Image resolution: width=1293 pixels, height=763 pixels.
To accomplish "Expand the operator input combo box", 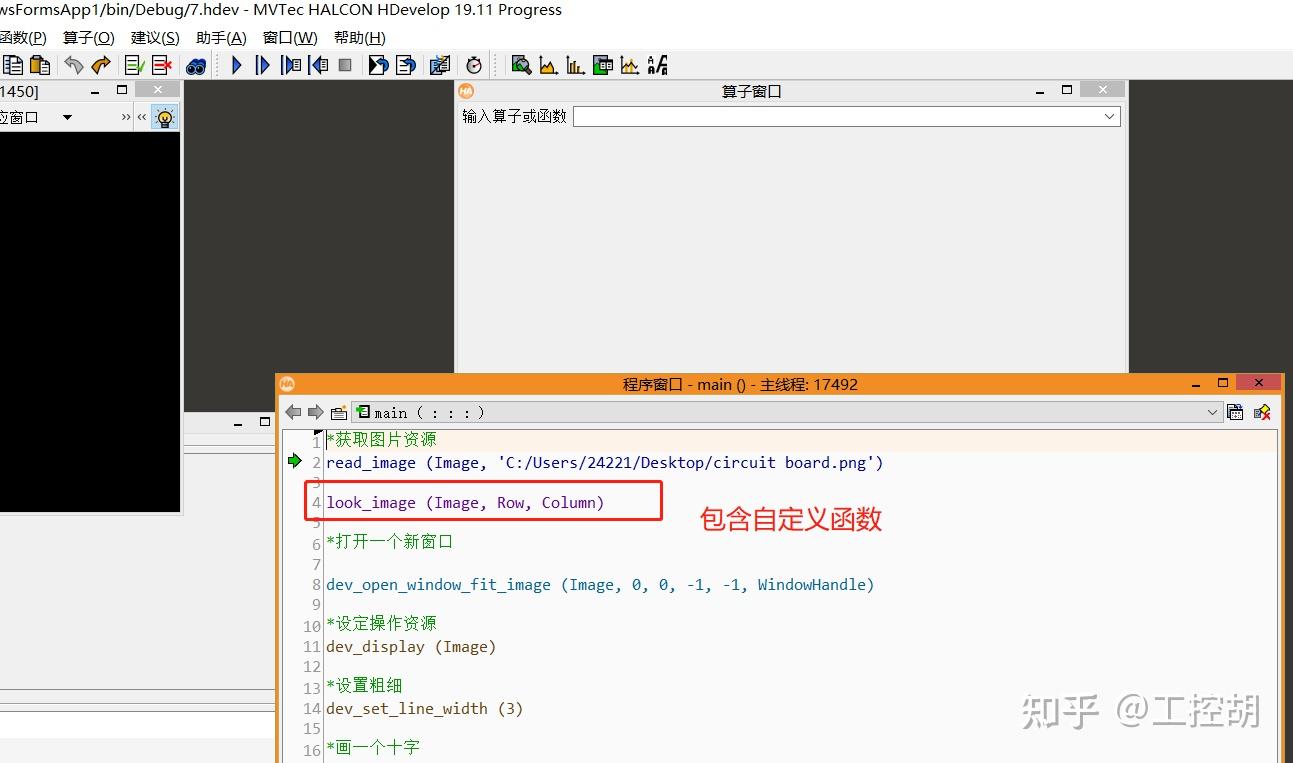I will pyautogui.click(x=1109, y=116).
